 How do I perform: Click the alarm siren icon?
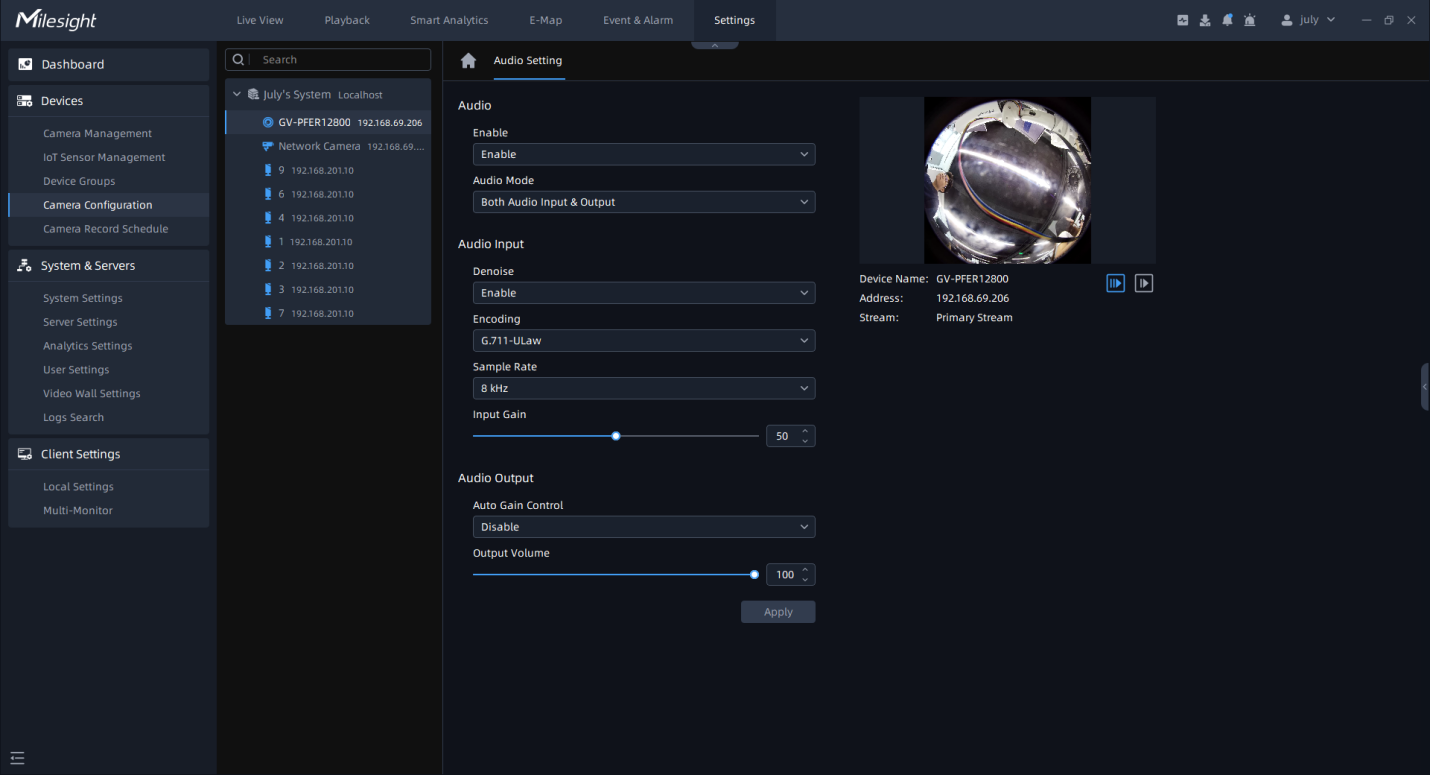pos(1250,20)
